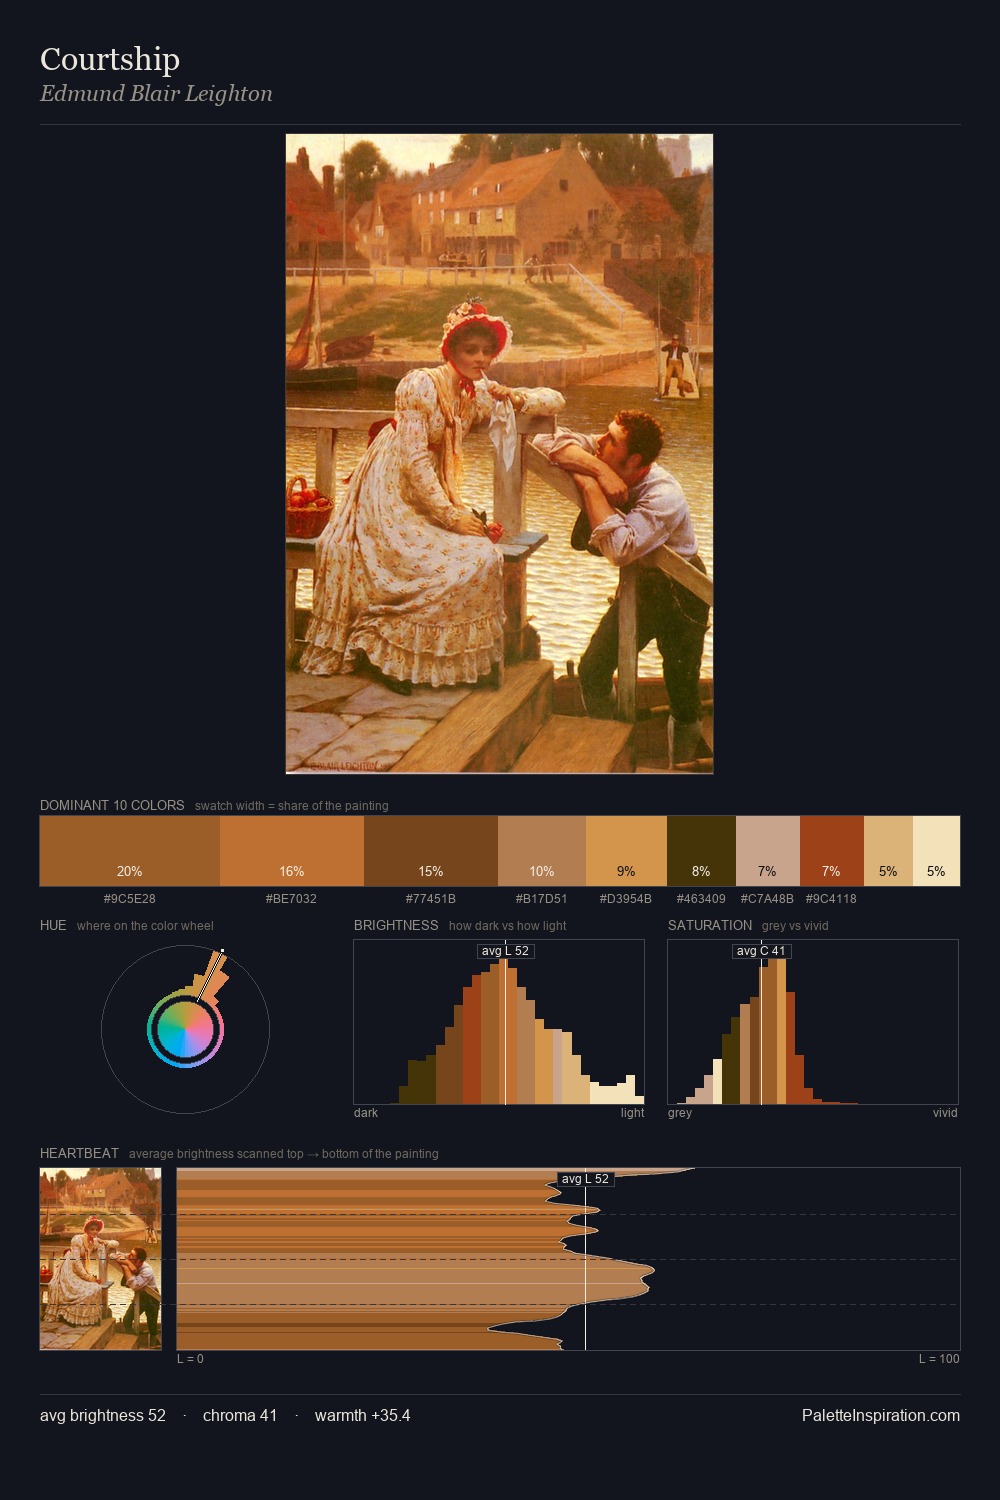Choose the dark olive 8% swatch #463409
Viewport: 1000px width, 1500px height.
click(x=701, y=851)
